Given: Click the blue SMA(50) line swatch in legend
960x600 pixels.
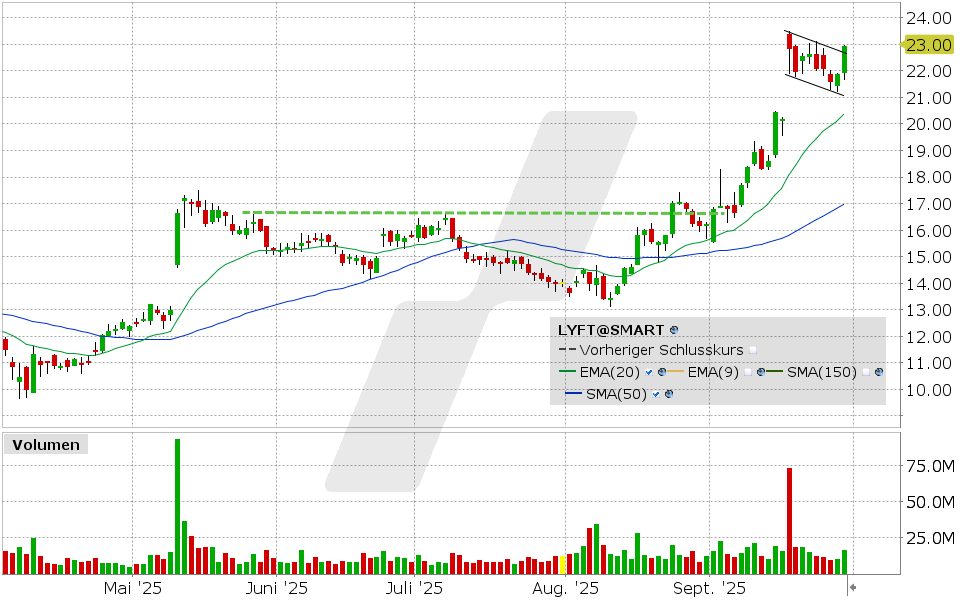Looking at the screenshot, I should [572, 395].
